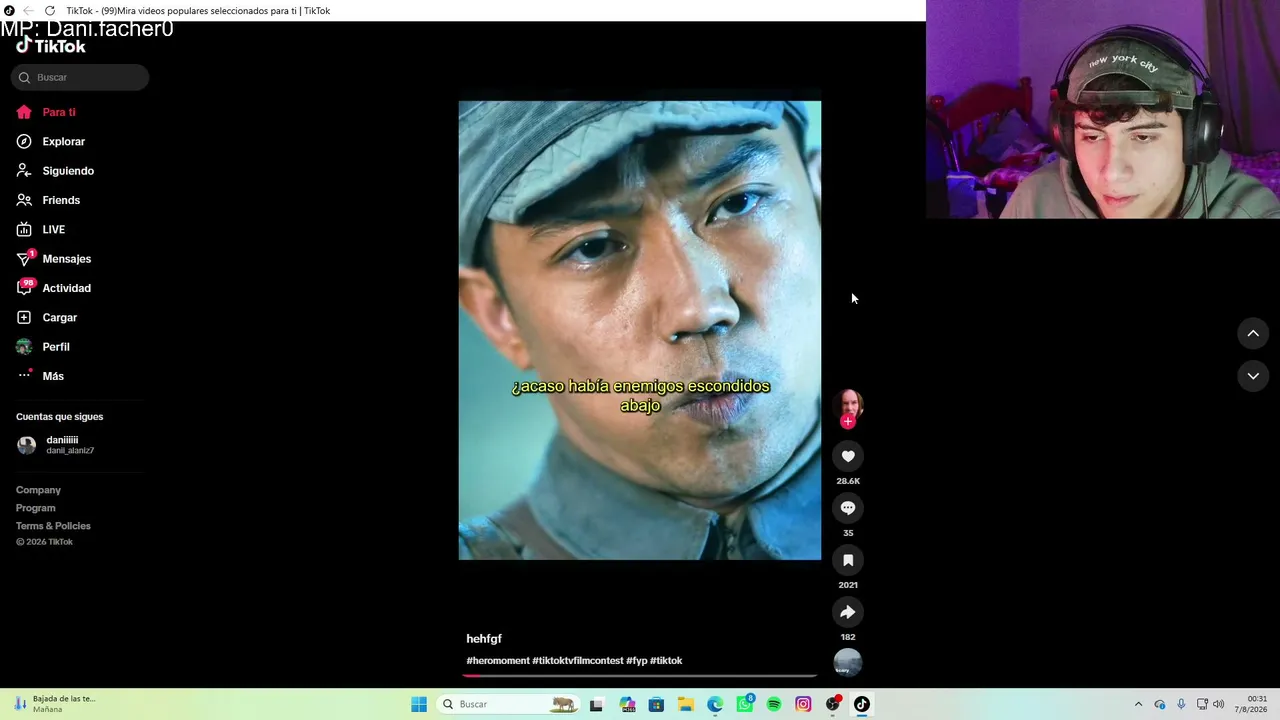Open the #tiktok hashtag

tap(666, 661)
